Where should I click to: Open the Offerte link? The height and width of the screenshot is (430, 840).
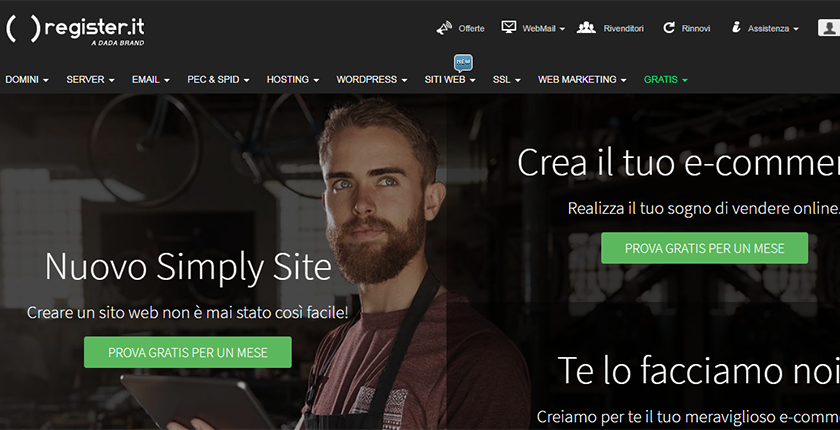coord(471,29)
